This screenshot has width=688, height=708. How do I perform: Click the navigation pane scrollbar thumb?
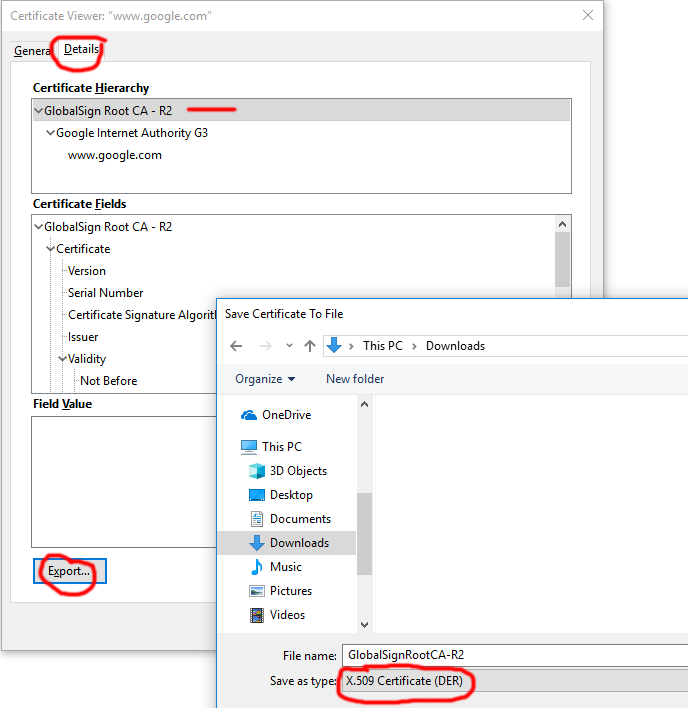coord(364,534)
